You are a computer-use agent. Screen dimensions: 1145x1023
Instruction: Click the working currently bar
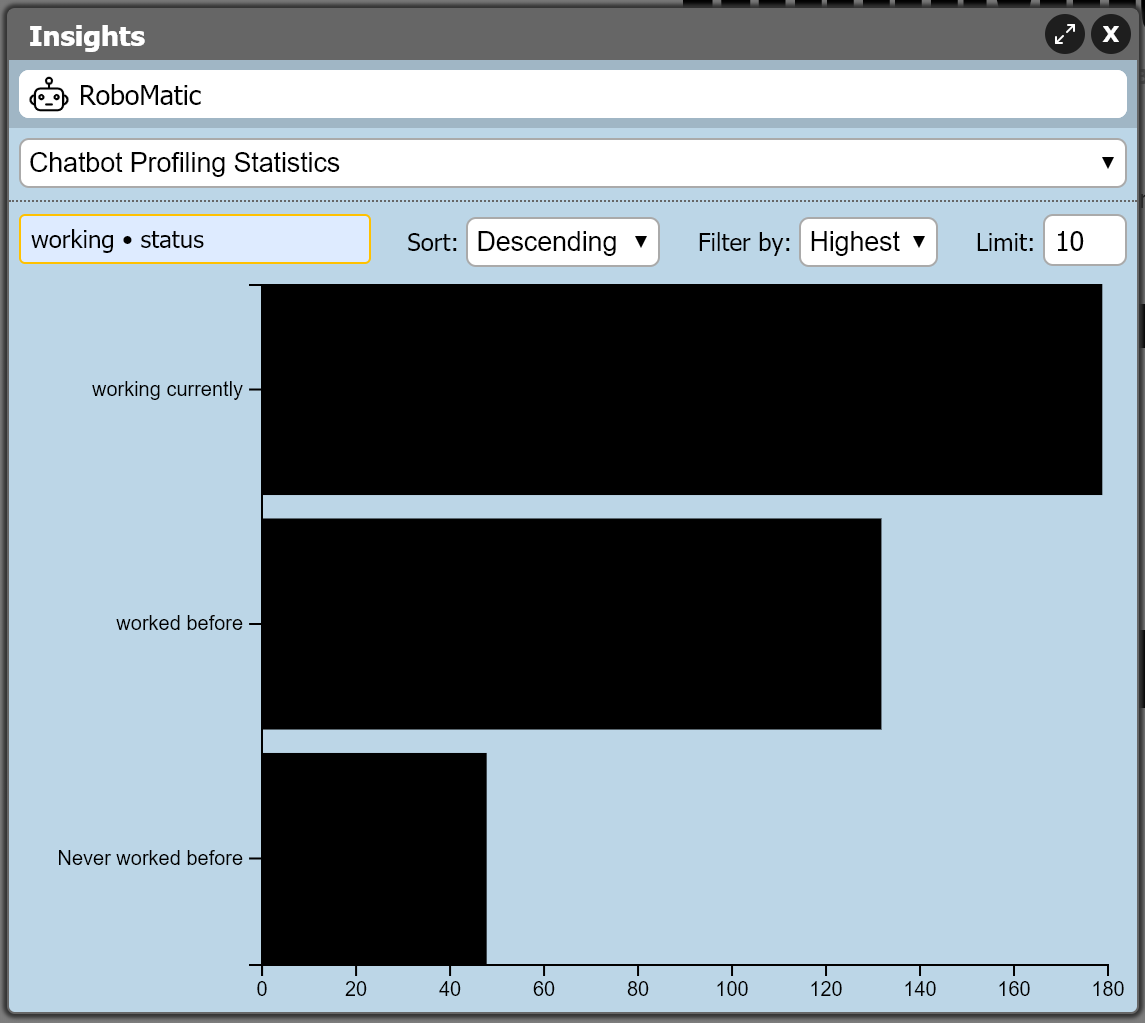pos(682,390)
